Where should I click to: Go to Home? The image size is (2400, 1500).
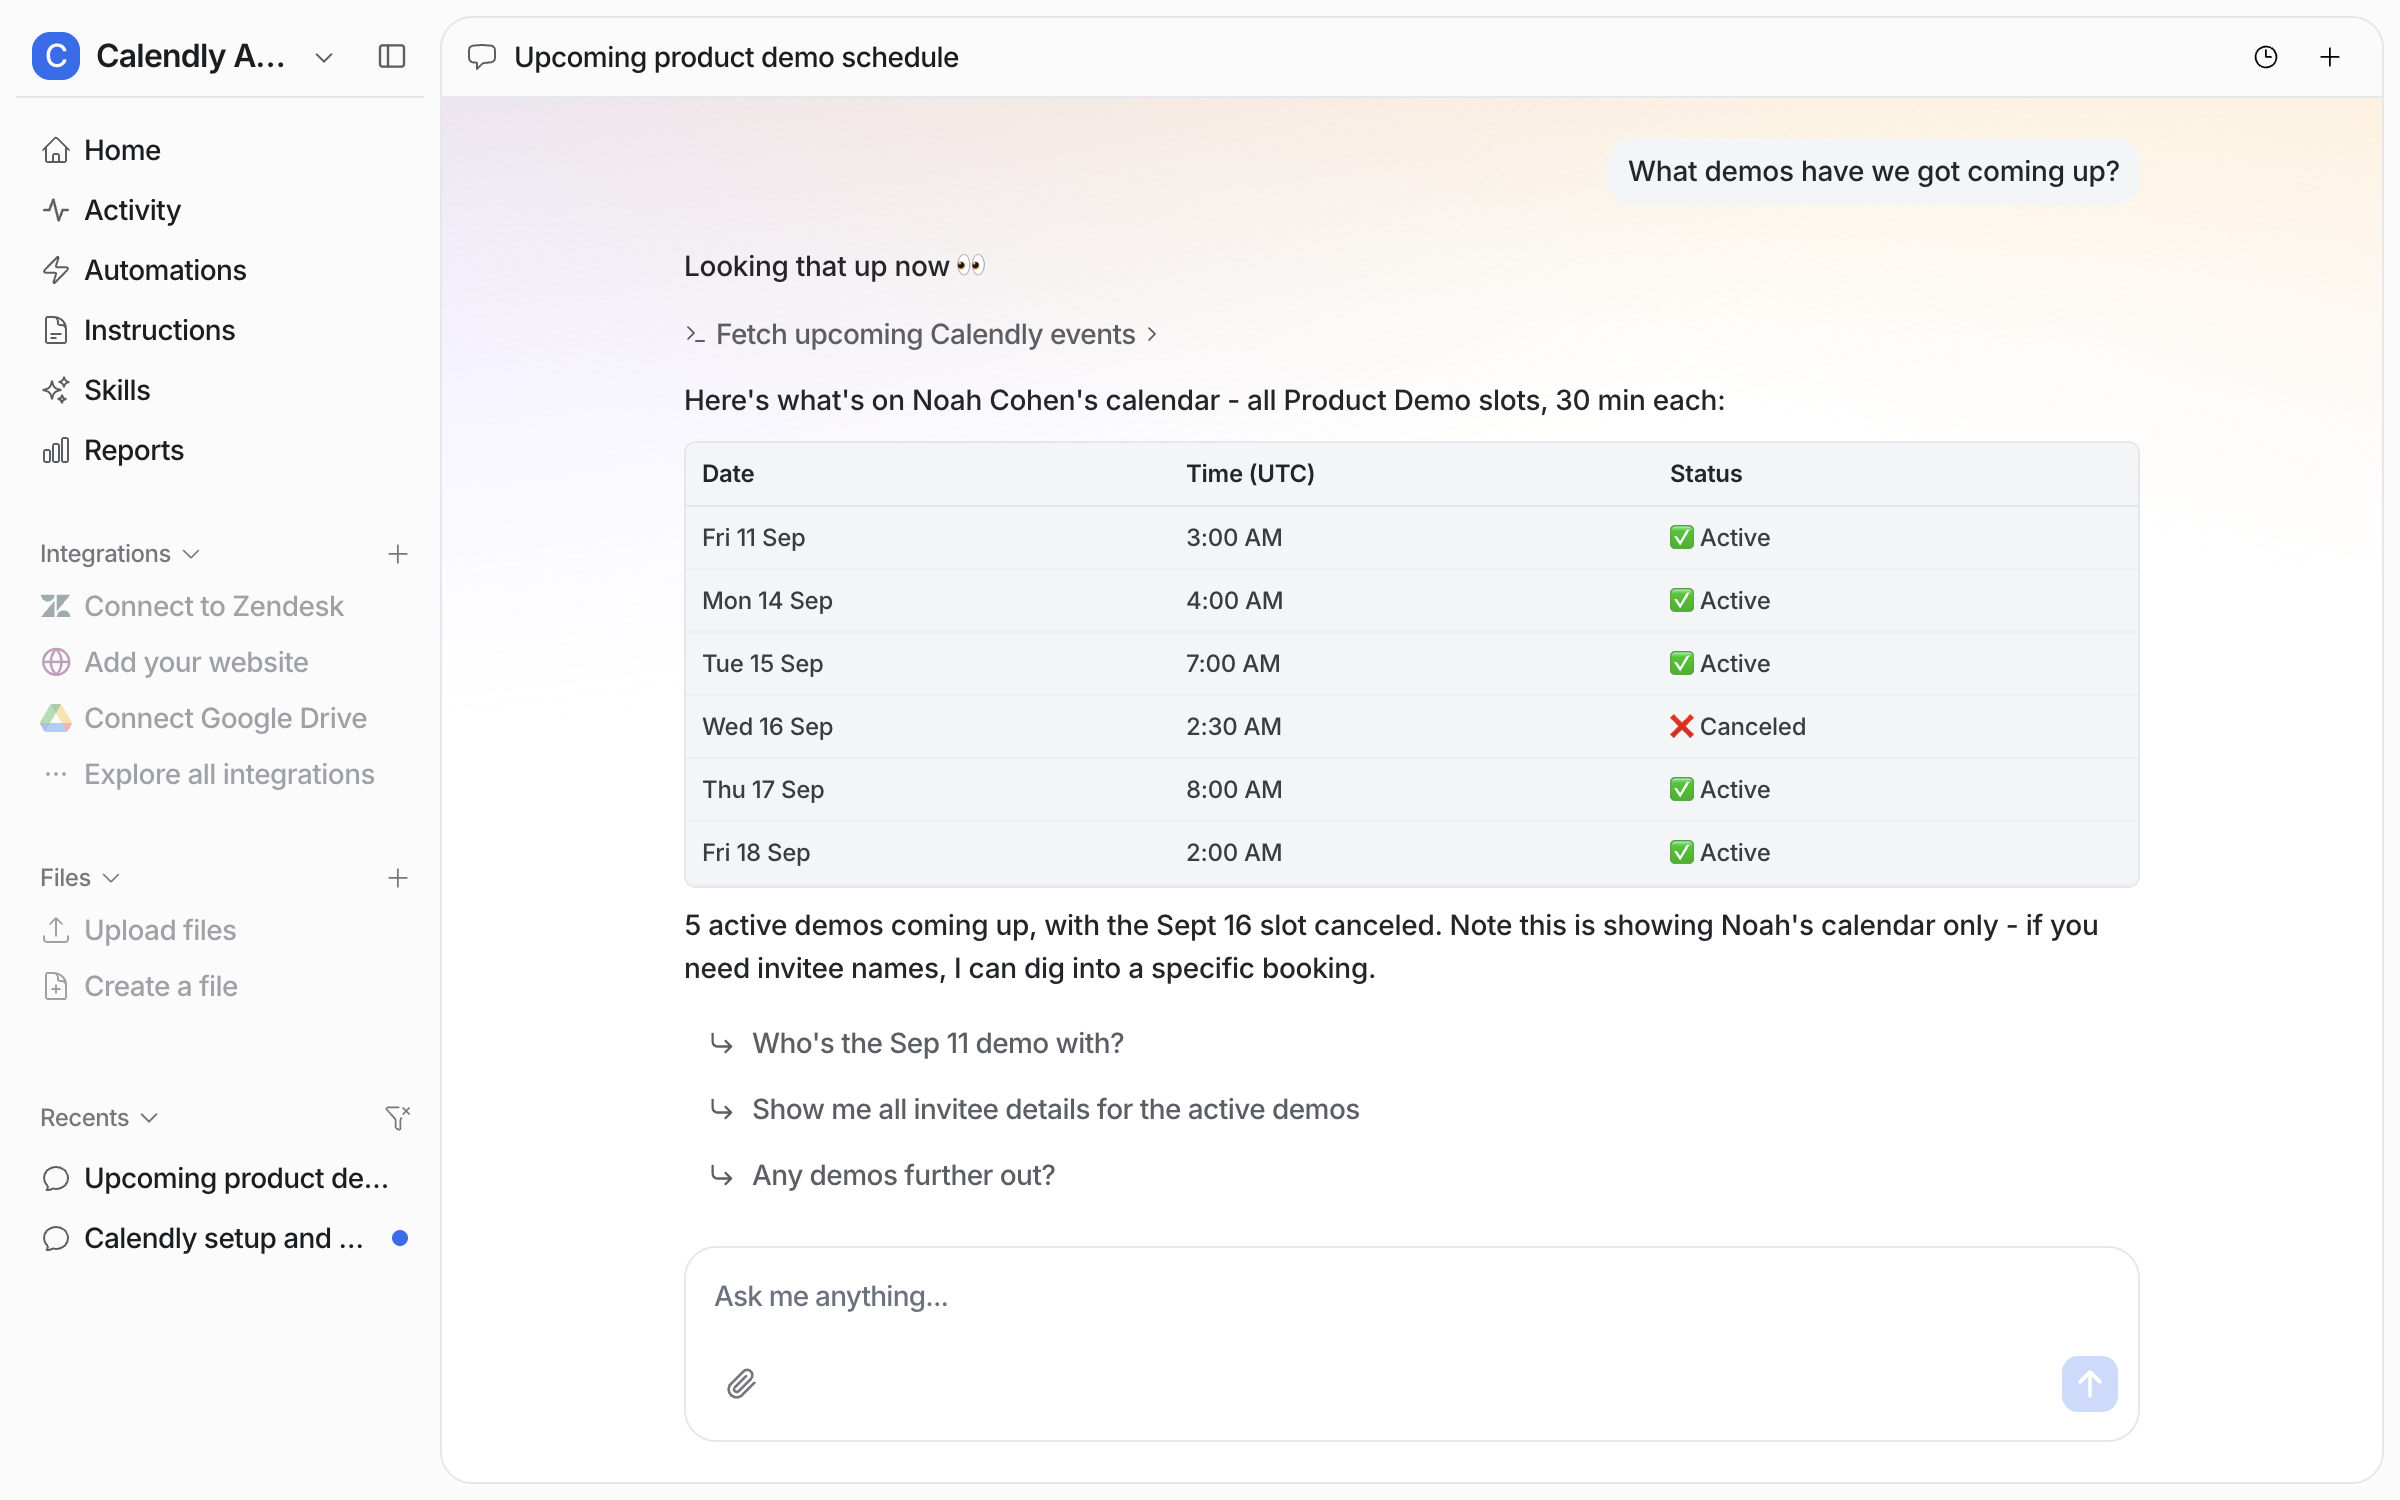(220, 150)
